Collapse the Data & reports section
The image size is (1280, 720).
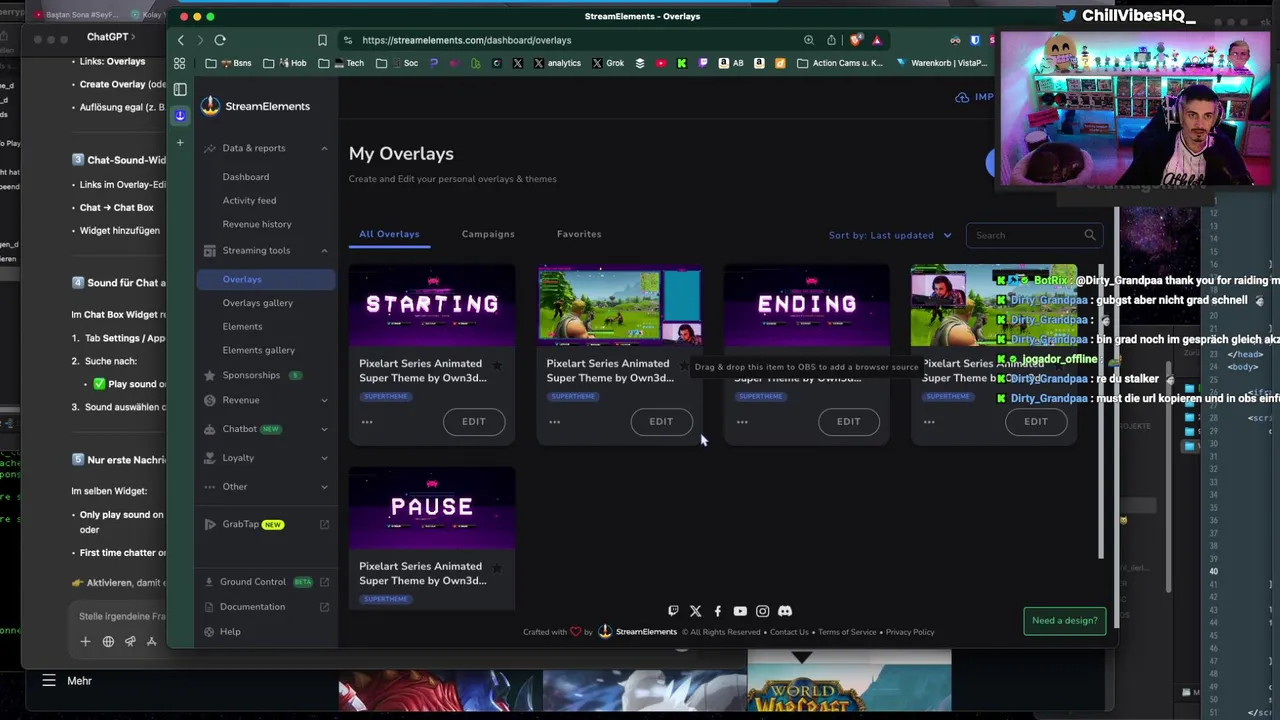(x=324, y=148)
